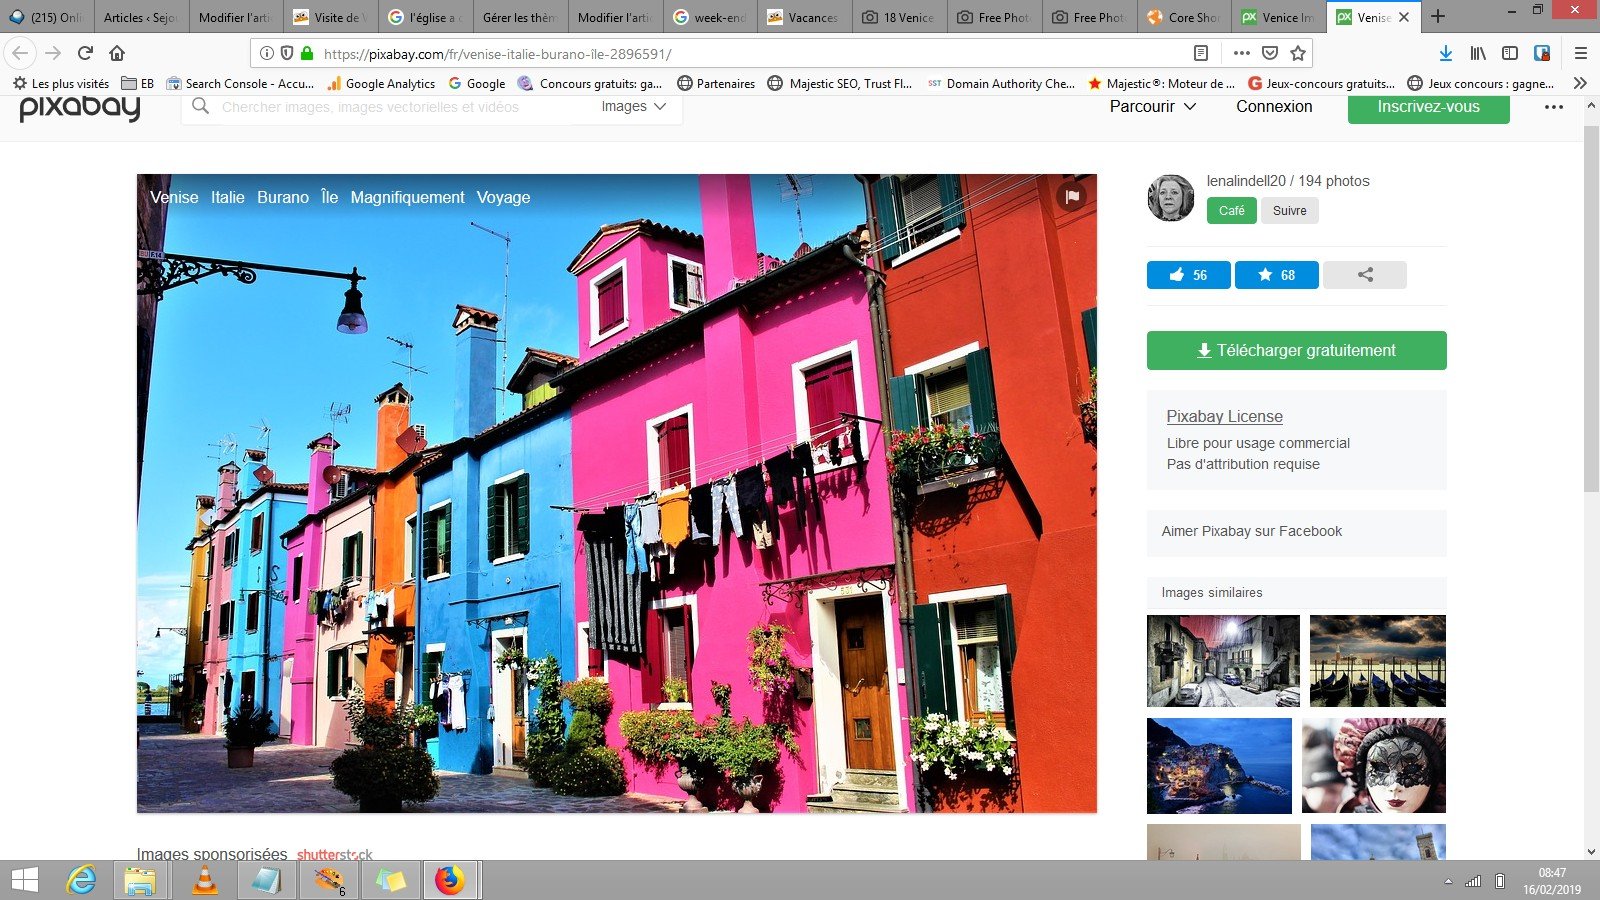Open the three-dots more menu on Pixabay
Viewport: 1600px width, 900px height.
[1553, 107]
